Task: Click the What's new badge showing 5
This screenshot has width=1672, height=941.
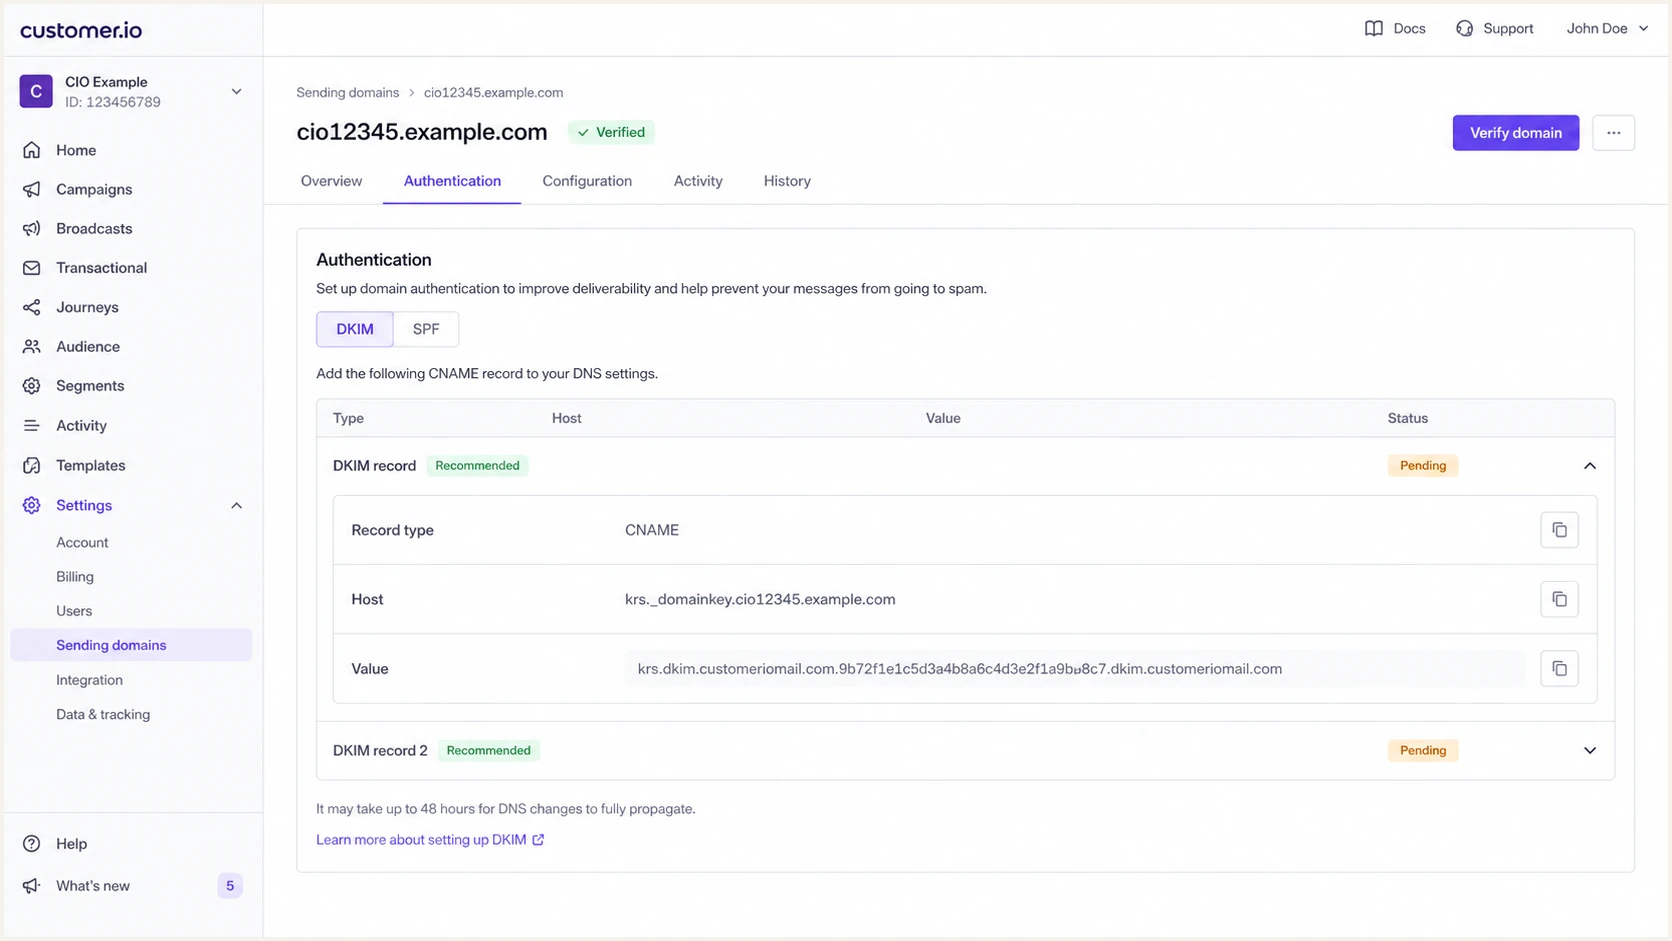Action: click(230, 886)
